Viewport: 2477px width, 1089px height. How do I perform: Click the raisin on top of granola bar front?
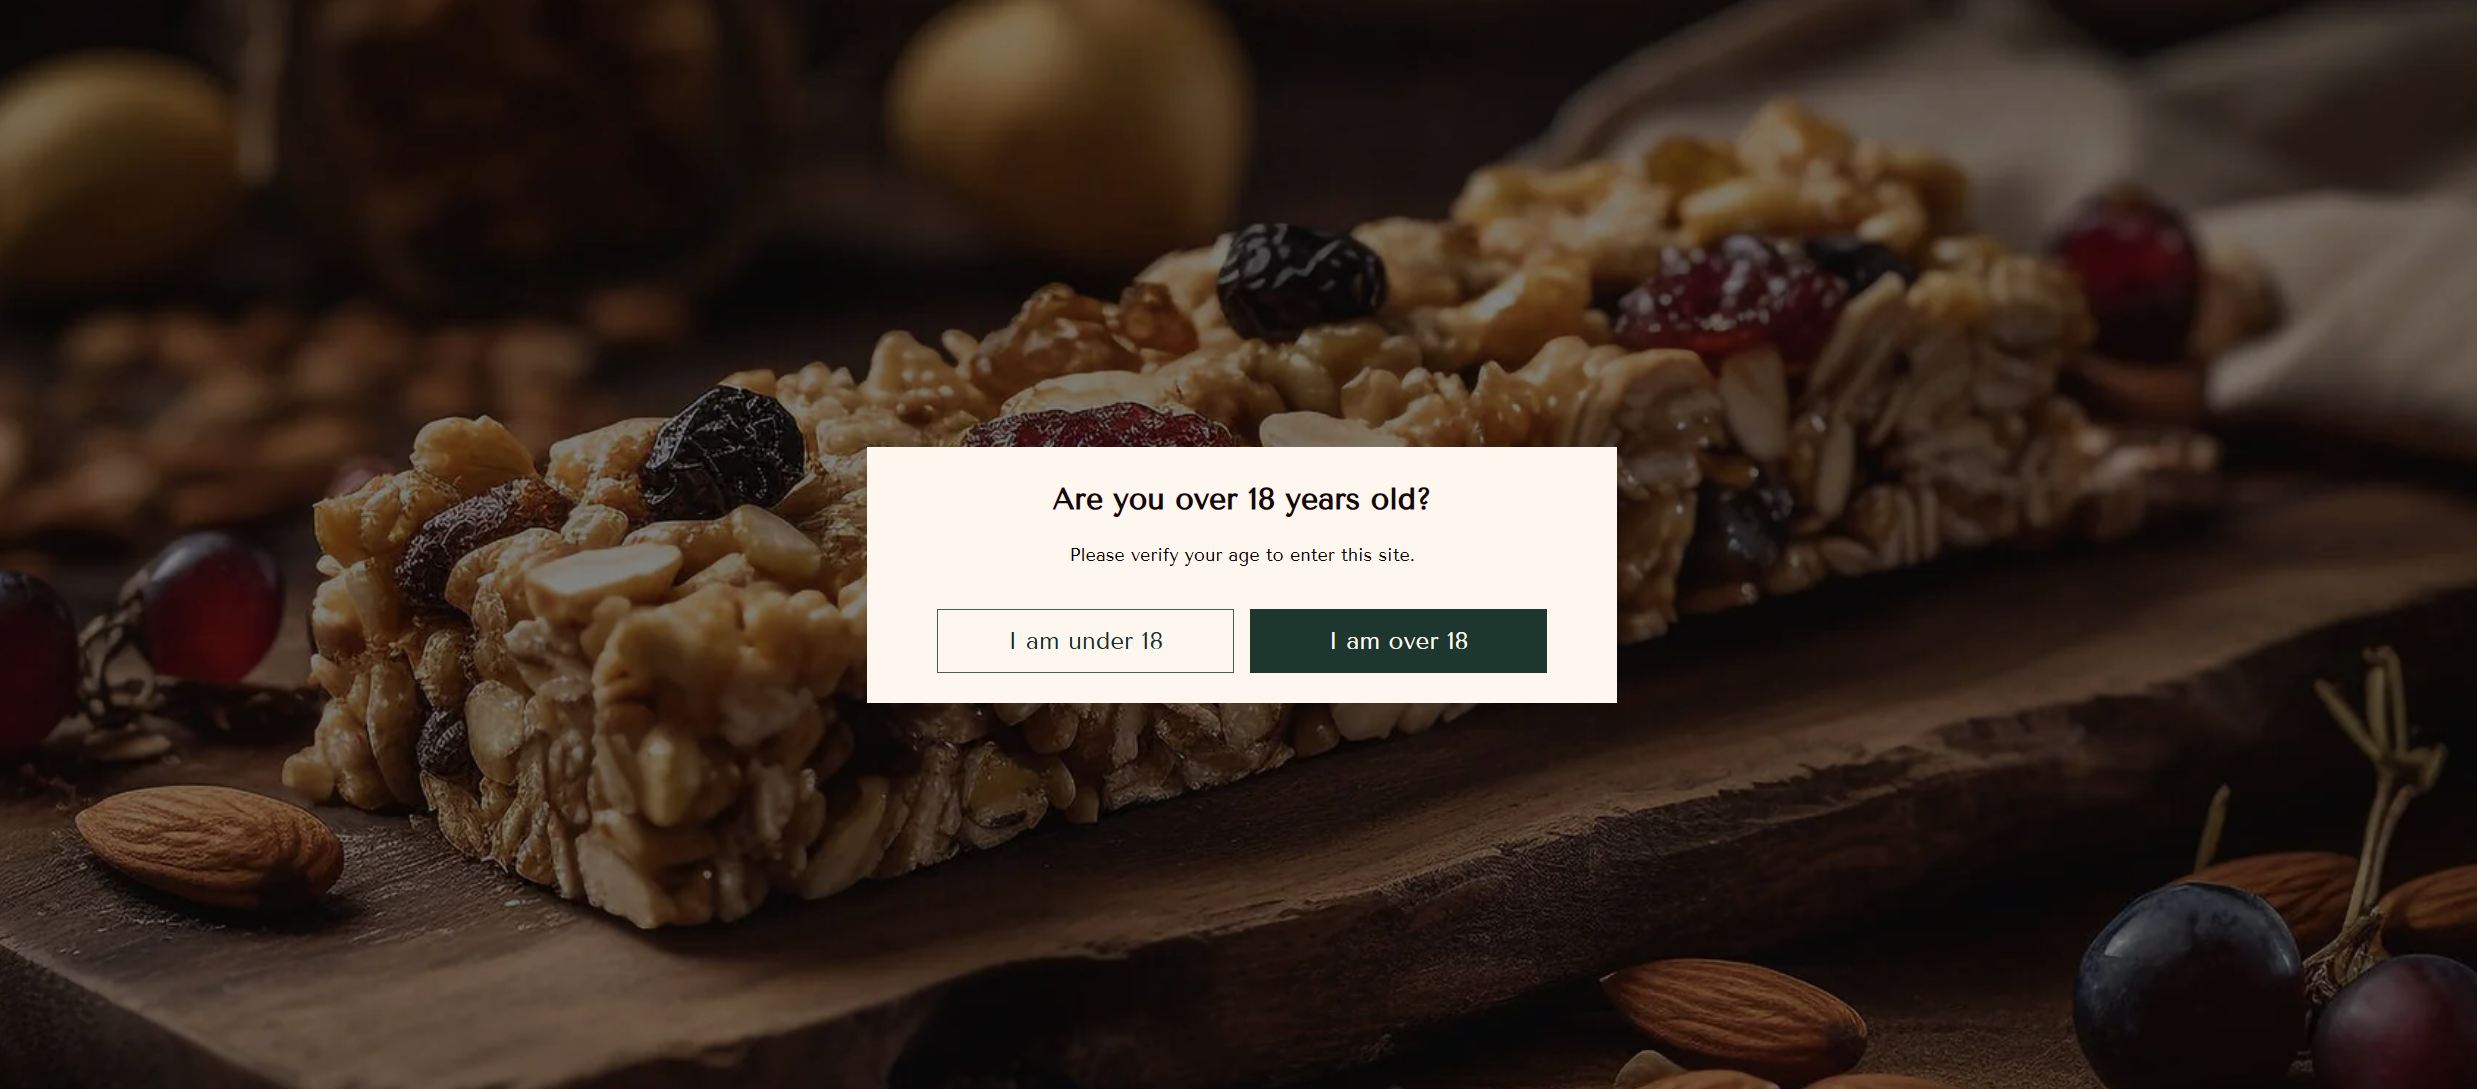tap(722, 450)
